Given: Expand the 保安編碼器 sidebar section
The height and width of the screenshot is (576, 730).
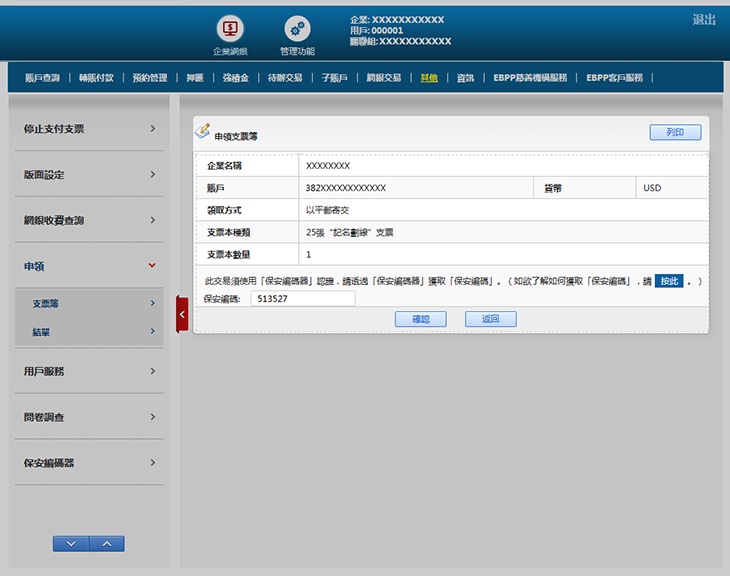Looking at the screenshot, I should click(88, 463).
